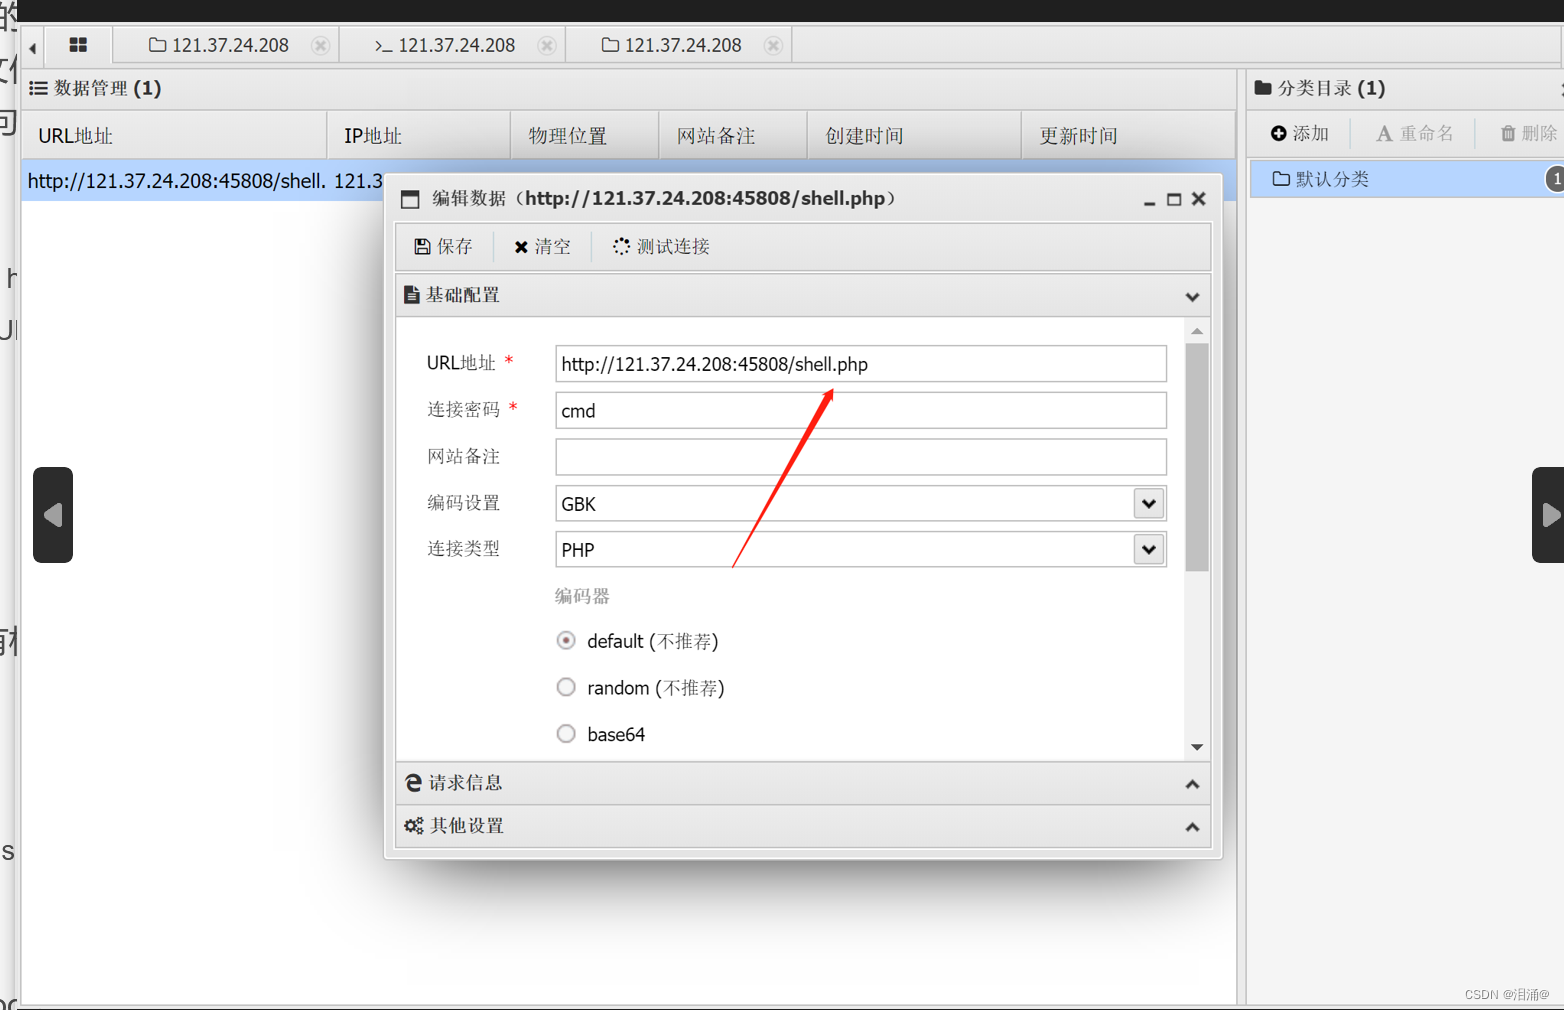1564x1010 pixels.
Task: Sort by URL地址 column header
Action: 174,136
